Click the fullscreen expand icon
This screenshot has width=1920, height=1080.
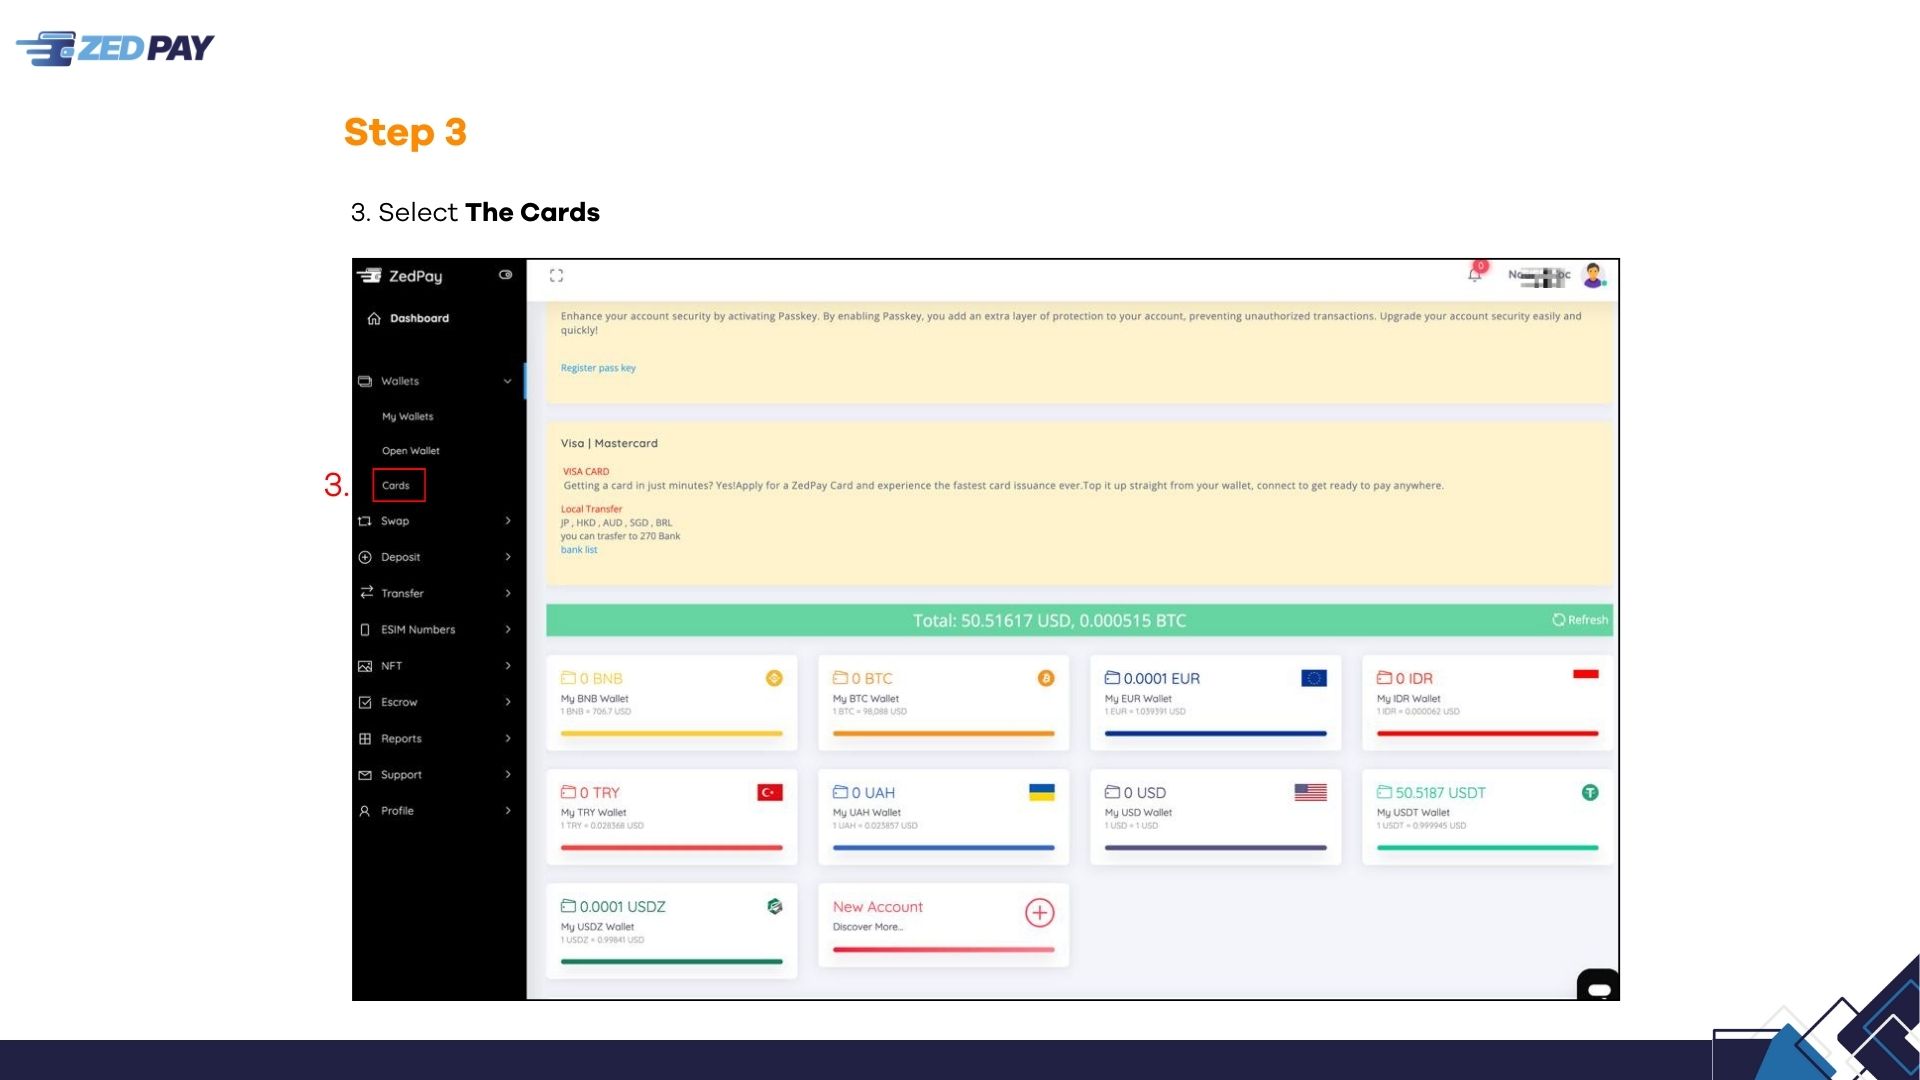pos(556,276)
